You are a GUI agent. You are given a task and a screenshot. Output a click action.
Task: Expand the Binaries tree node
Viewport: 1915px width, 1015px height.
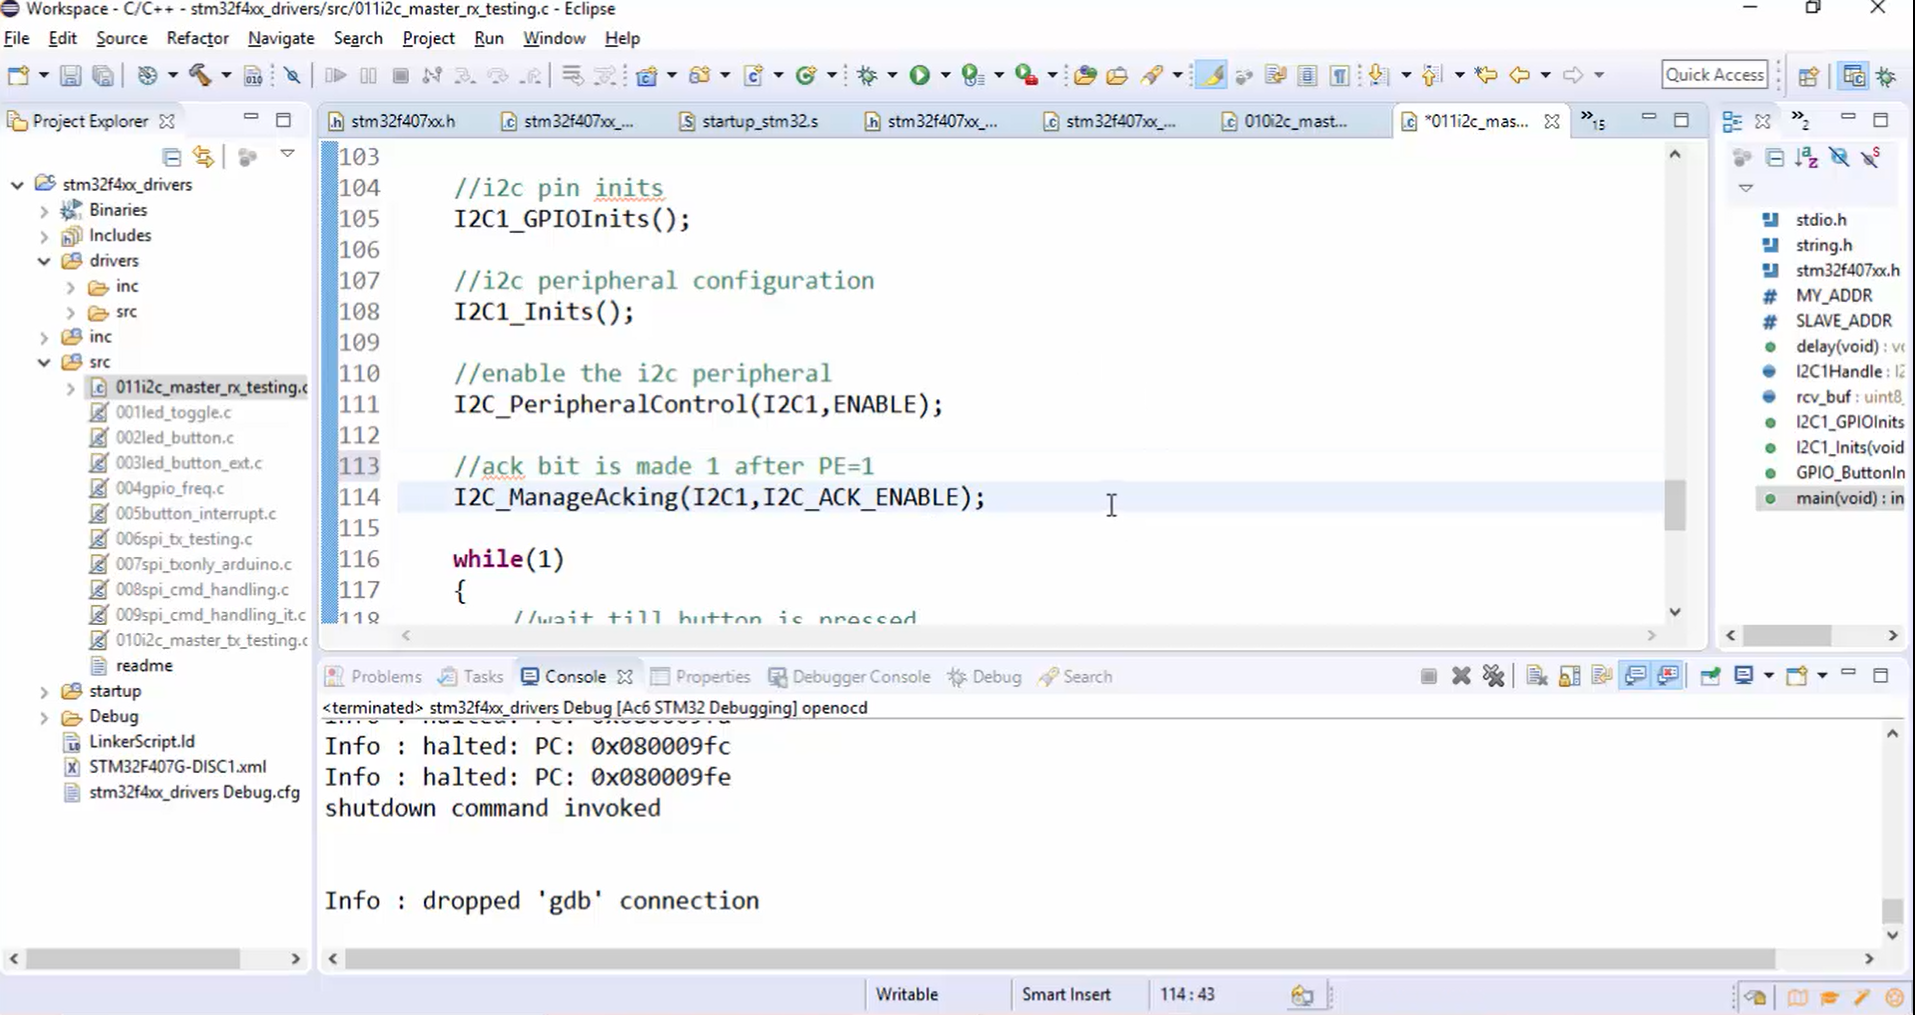pyautogui.click(x=44, y=211)
